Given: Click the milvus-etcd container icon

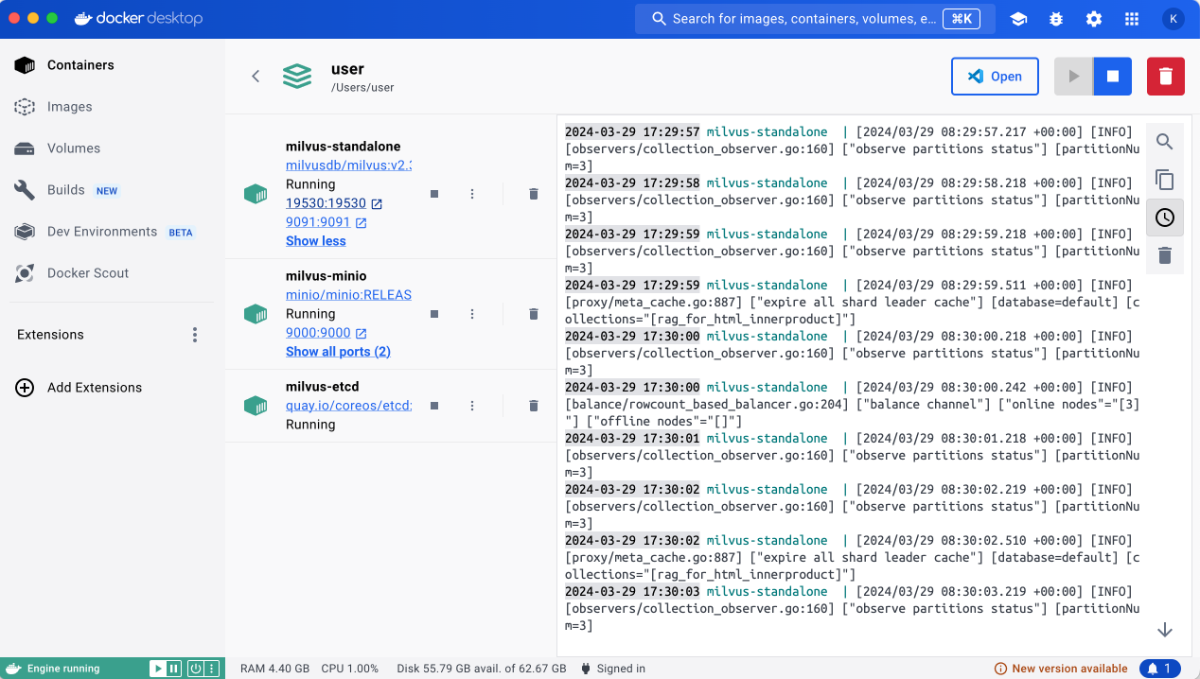Looking at the screenshot, I should [x=256, y=406].
